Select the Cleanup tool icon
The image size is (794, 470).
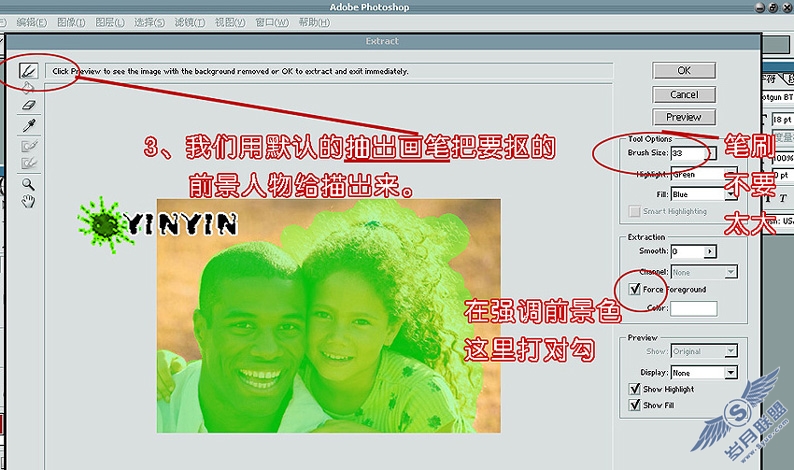(x=29, y=146)
